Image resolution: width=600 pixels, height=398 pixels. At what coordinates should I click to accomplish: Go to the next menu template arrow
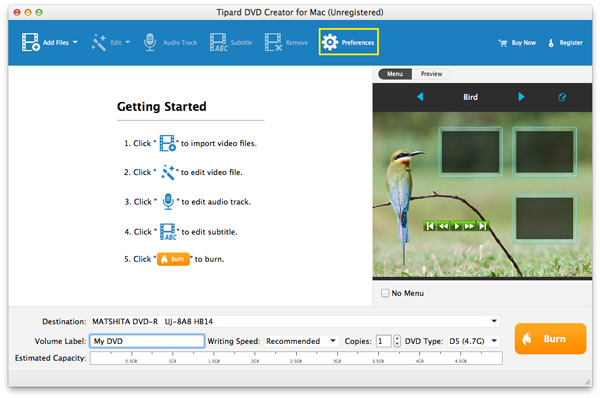[521, 97]
